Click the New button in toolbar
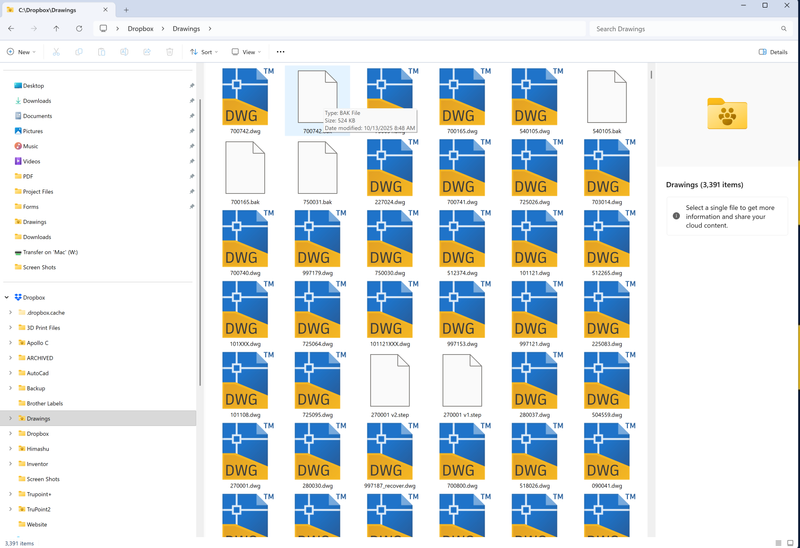This screenshot has height=548, width=800. [21, 52]
